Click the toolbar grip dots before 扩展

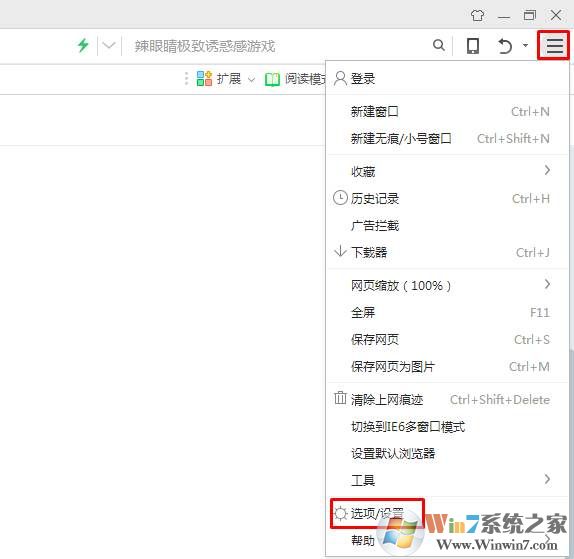[186, 78]
